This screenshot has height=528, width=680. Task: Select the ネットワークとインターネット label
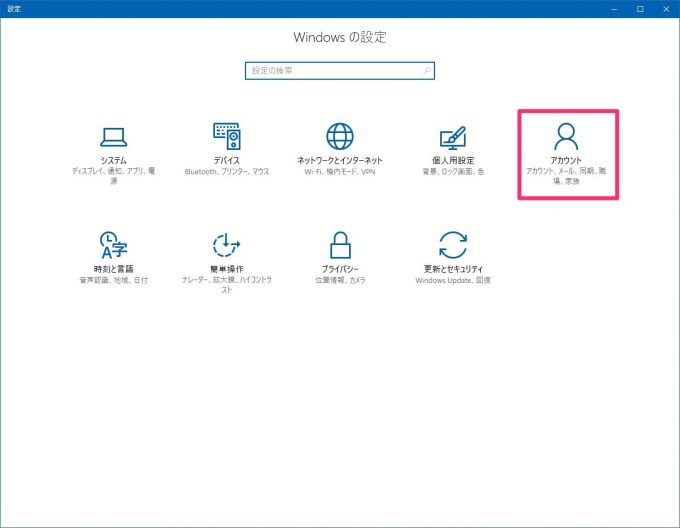tap(340, 160)
